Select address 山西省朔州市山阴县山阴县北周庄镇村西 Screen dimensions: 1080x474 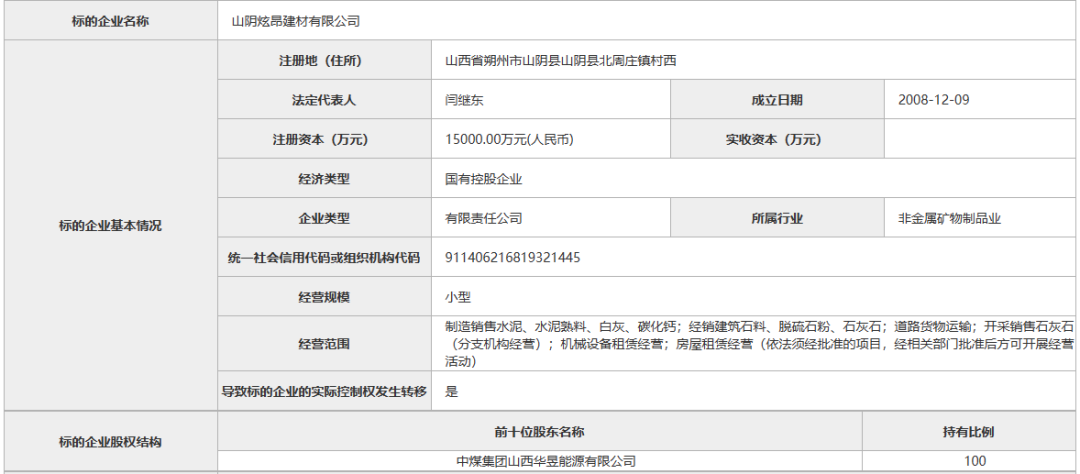561,61
